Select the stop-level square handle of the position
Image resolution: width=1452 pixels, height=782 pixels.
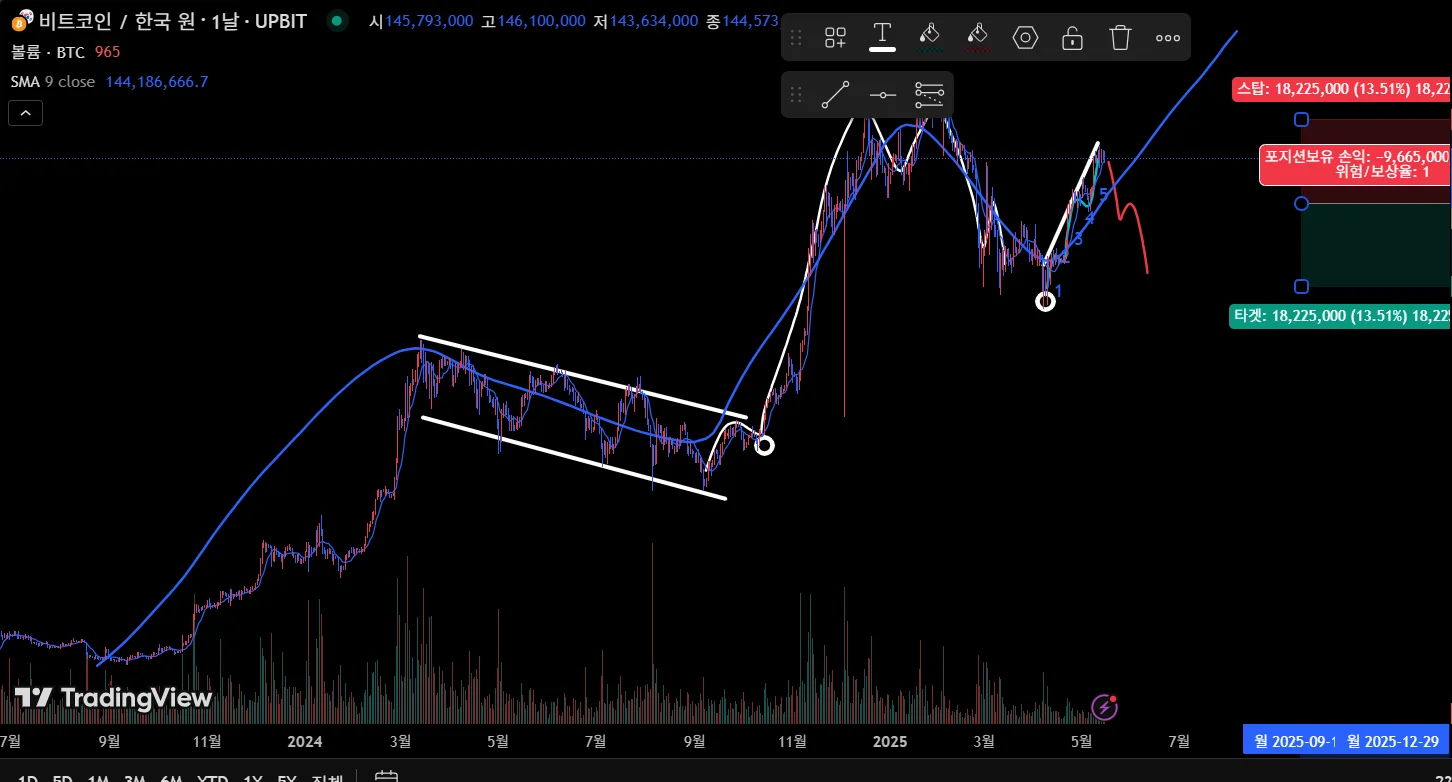click(1301, 120)
